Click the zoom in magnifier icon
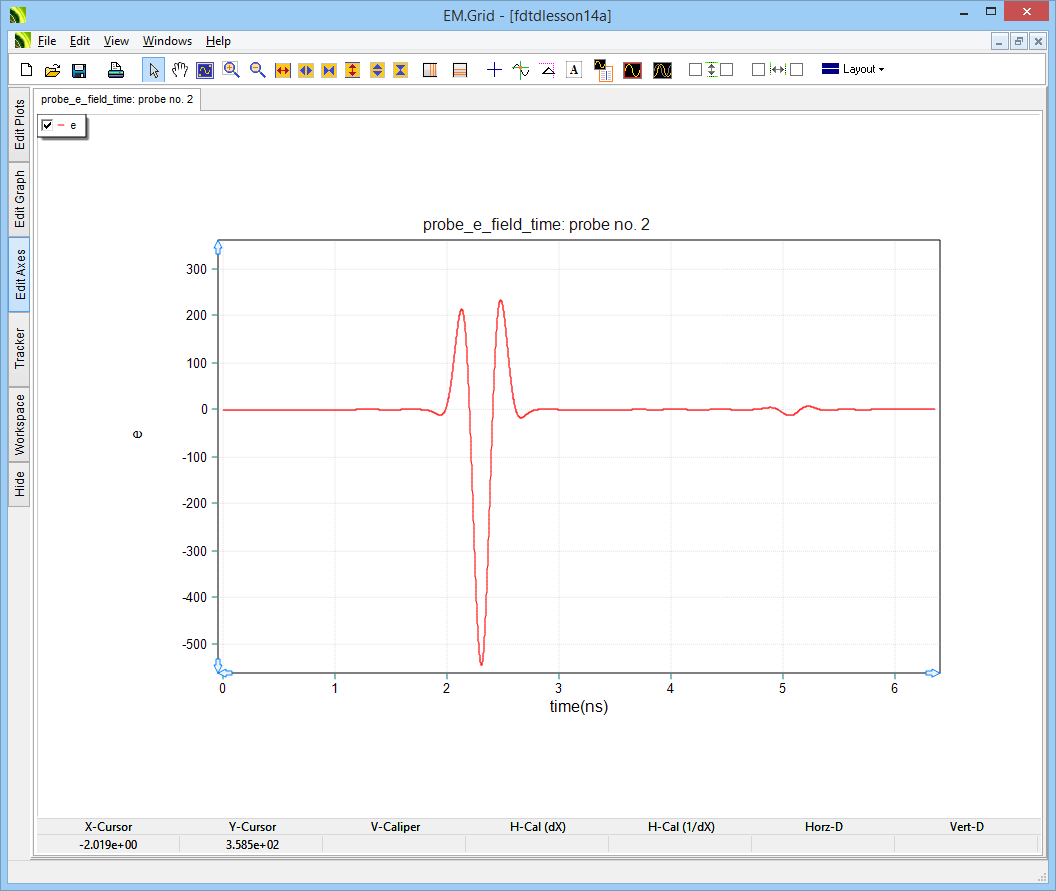The width and height of the screenshot is (1056, 891). tap(232, 70)
